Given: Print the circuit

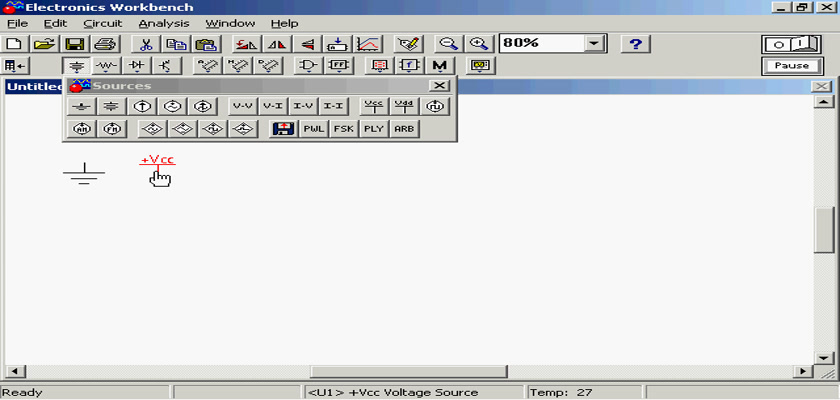Looking at the screenshot, I should pyautogui.click(x=105, y=44).
